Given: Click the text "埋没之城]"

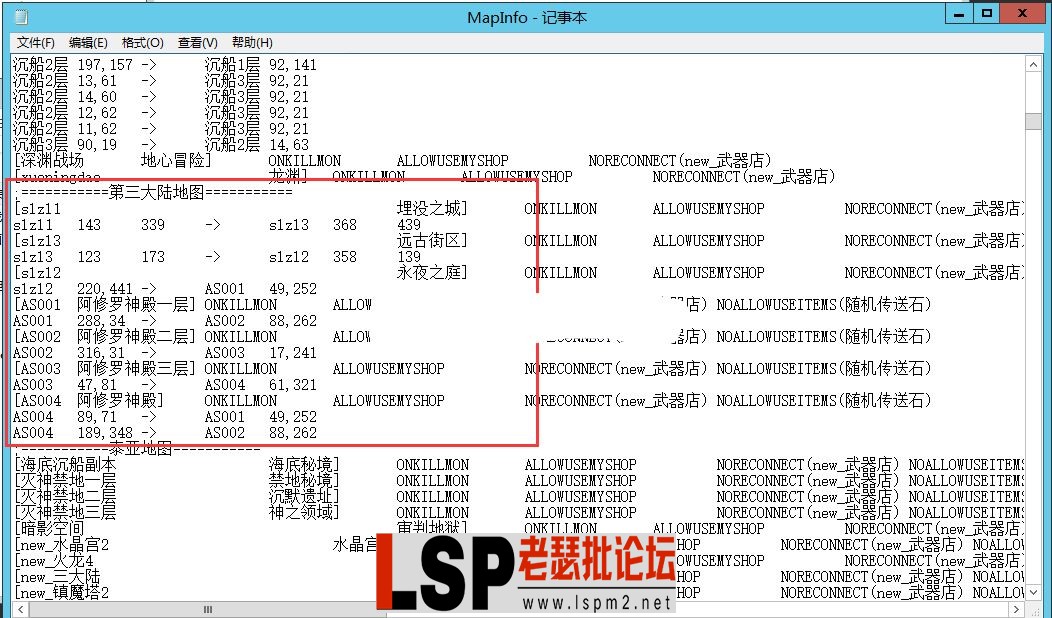Looking at the screenshot, I should (x=432, y=209).
